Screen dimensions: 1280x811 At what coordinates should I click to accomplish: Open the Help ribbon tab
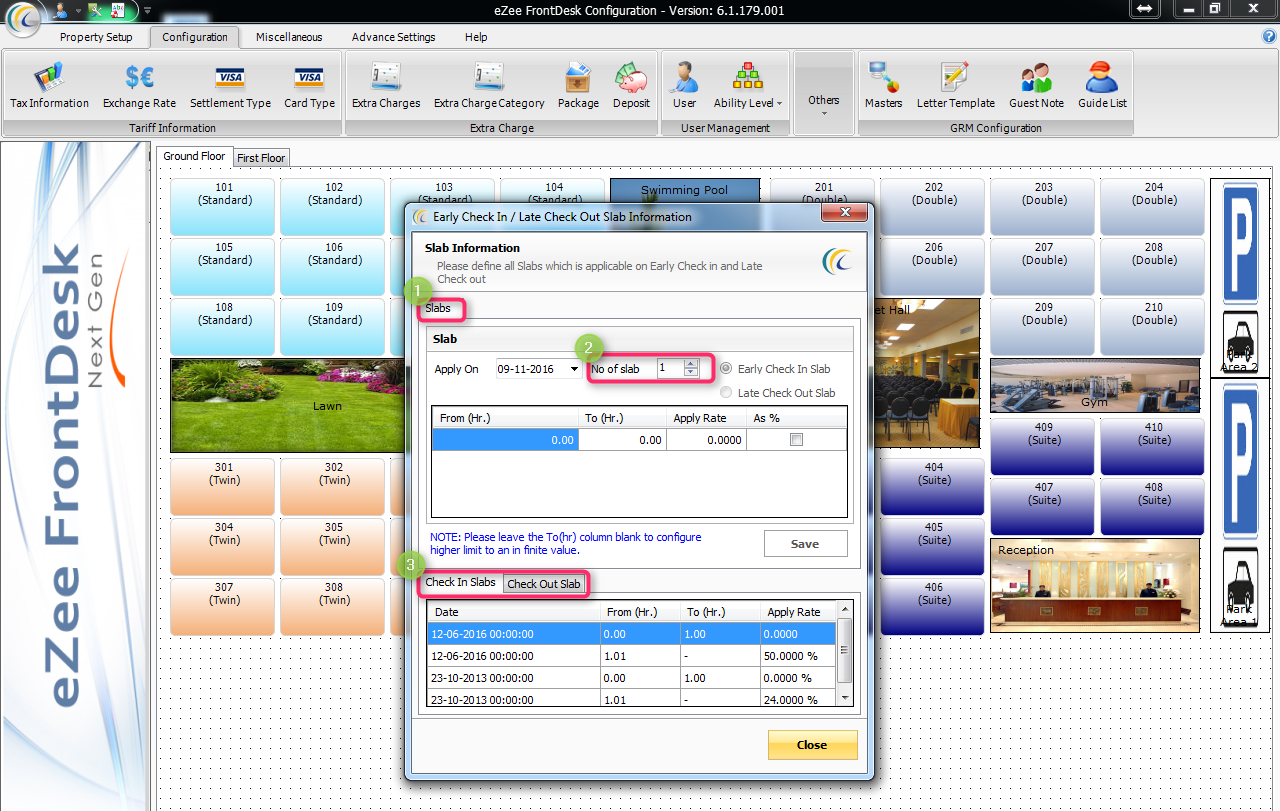[x=476, y=37]
